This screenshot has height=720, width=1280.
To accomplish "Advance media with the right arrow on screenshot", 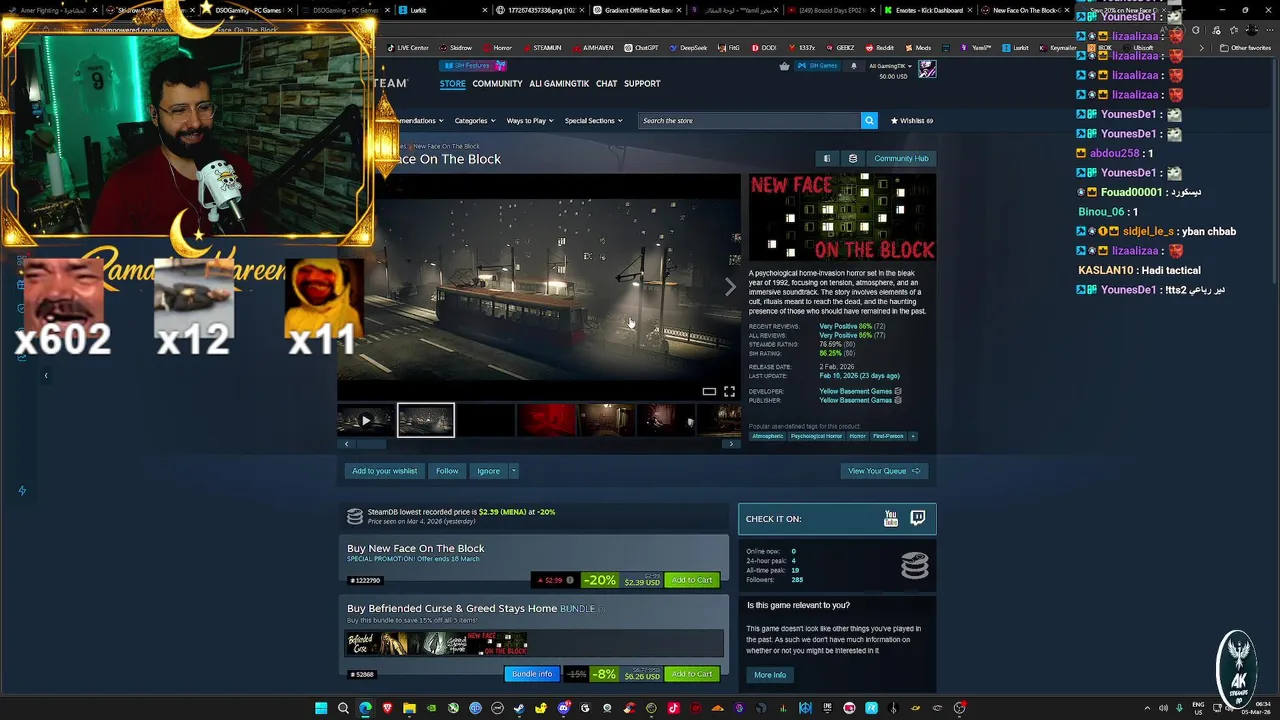I will (x=730, y=287).
